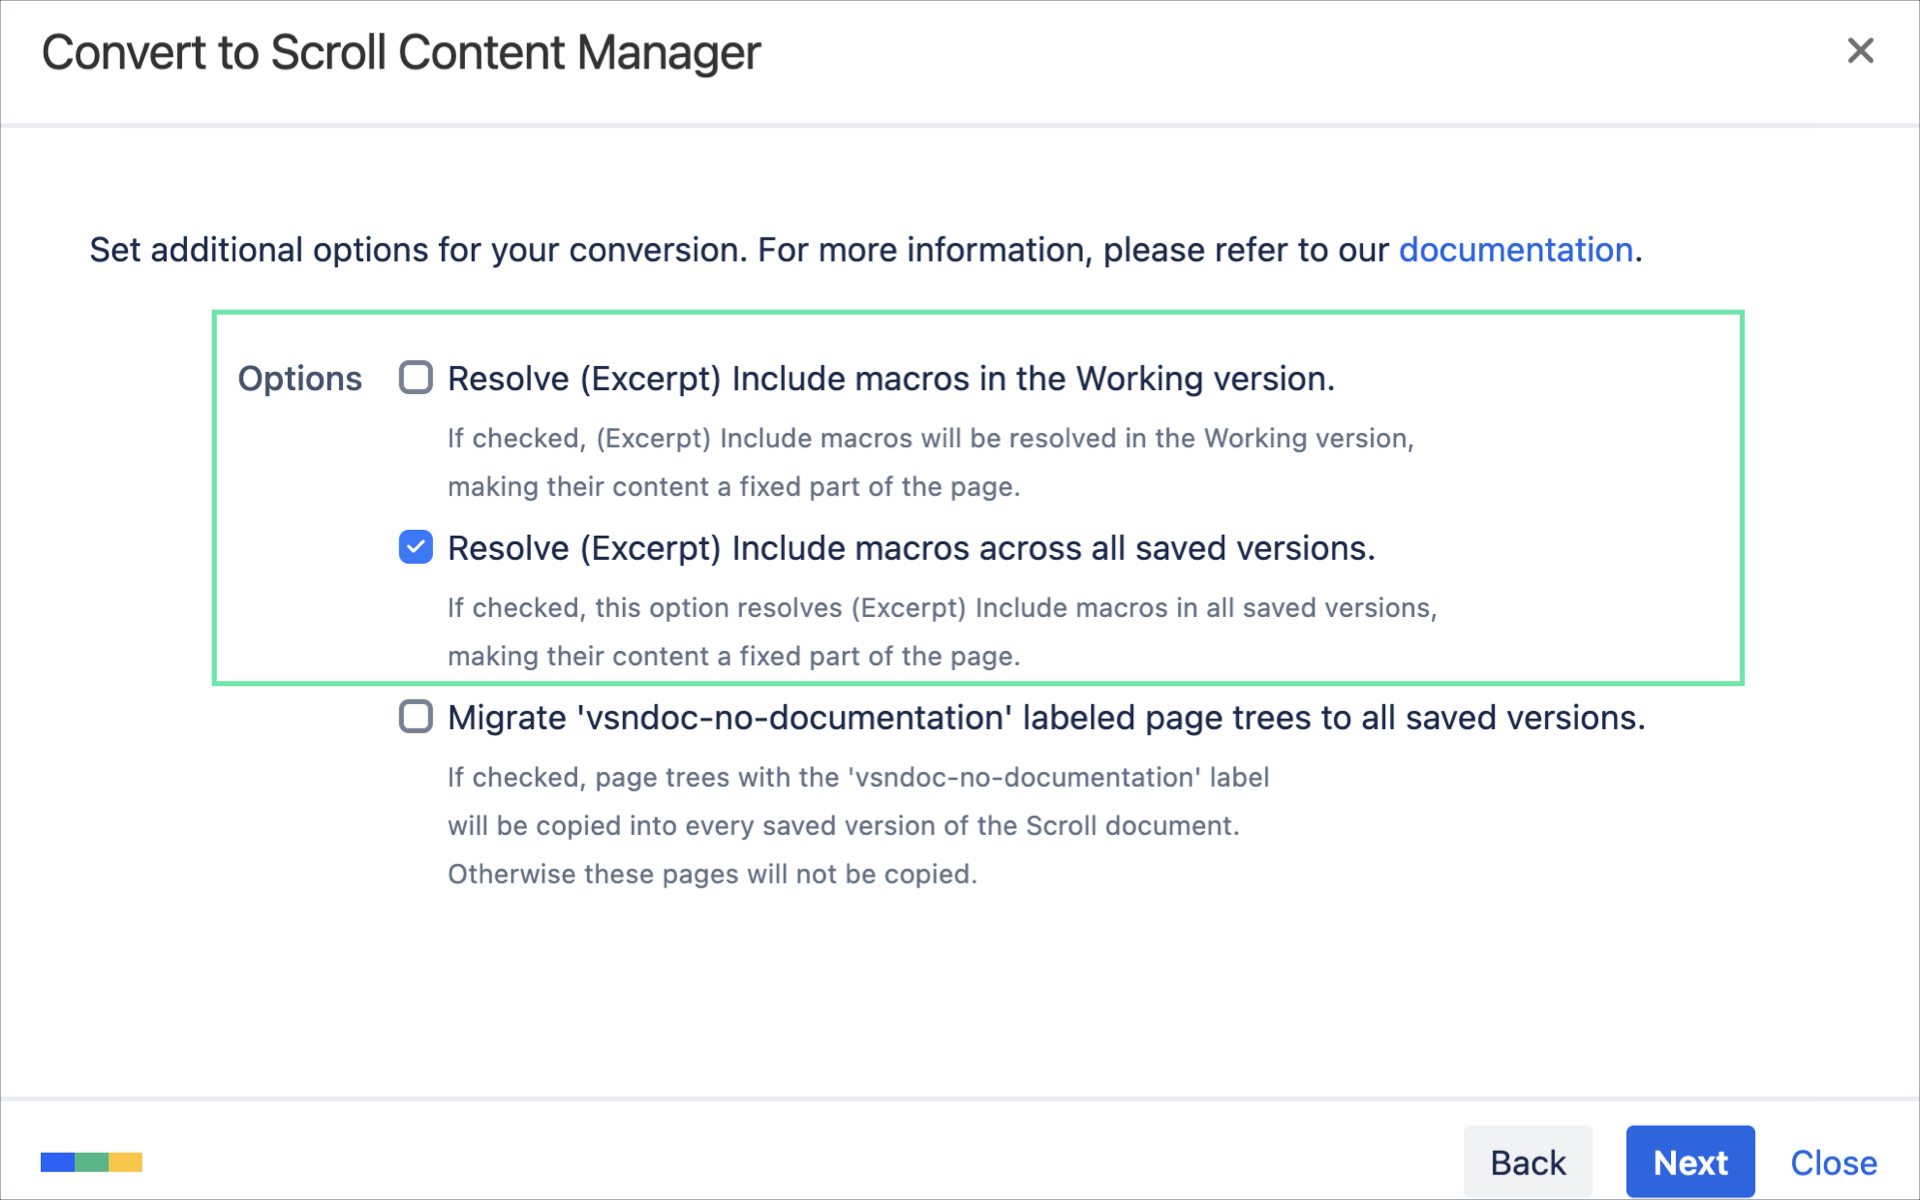Click the colored K15t logo bars
Viewport: 1920px width, 1200px height.
coord(91,1162)
